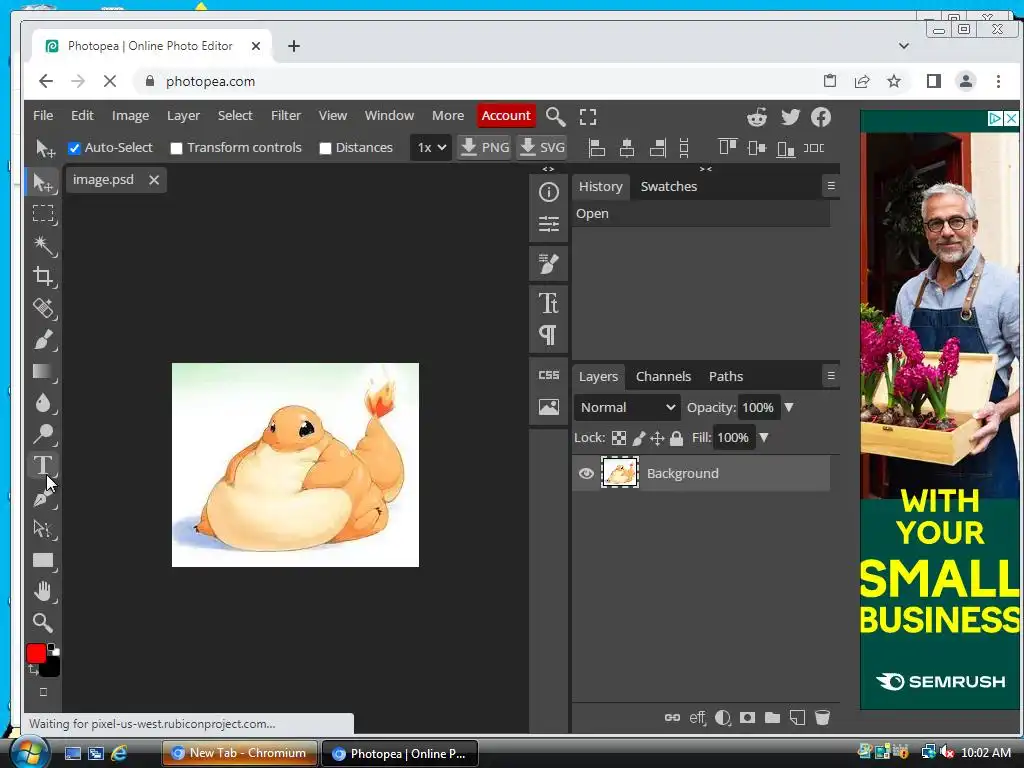1024x768 pixels.
Task: Select the Brush tool
Action: (43, 340)
